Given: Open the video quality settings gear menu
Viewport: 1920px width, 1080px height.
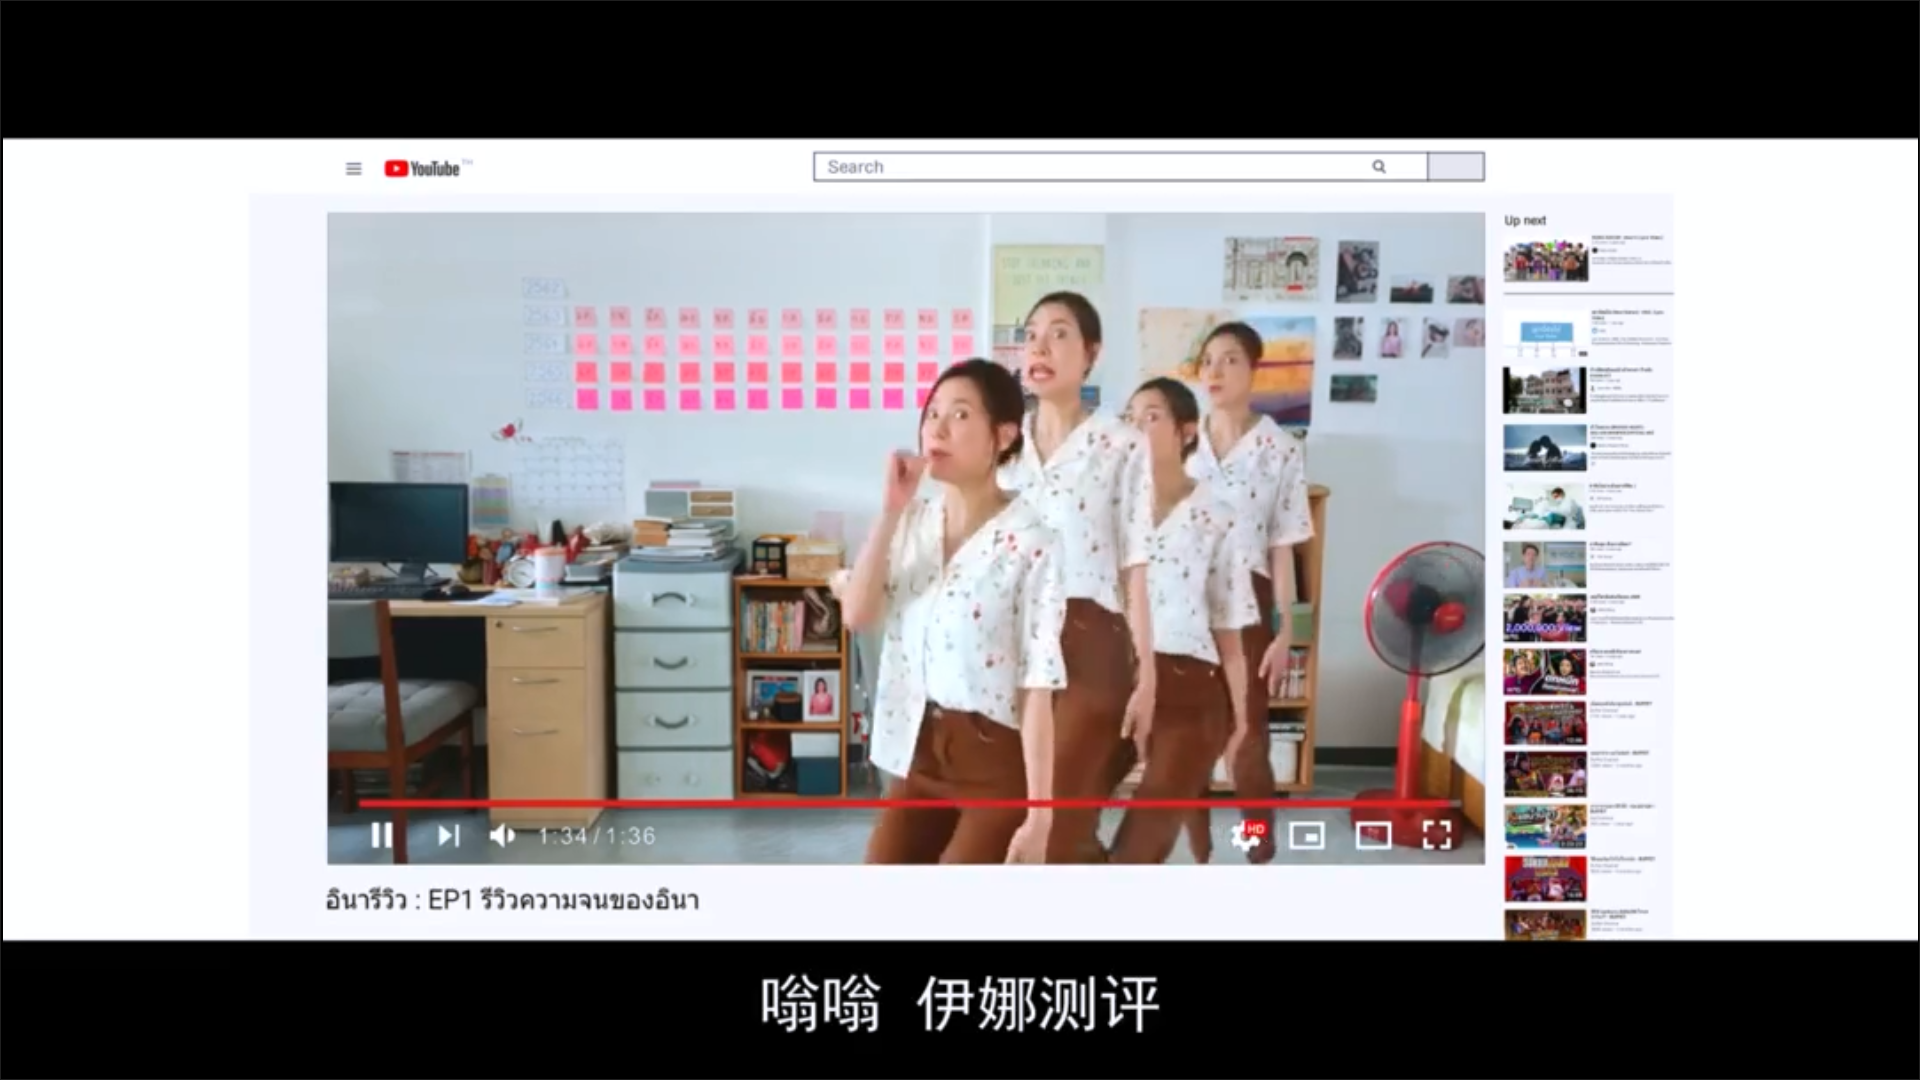Looking at the screenshot, I should pos(1245,837).
